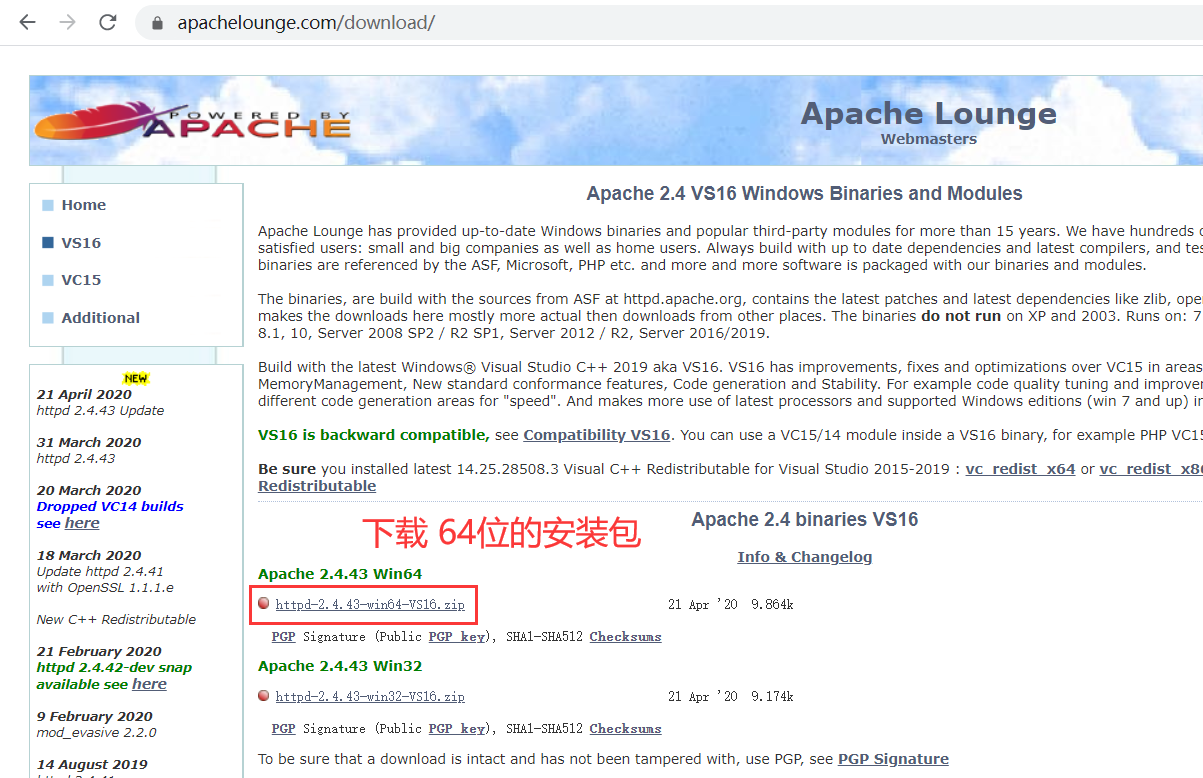The width and height of the screenshot is (1203, 778).
Task: Select VS16 in the sidebar
Action: tap(80, 242)
